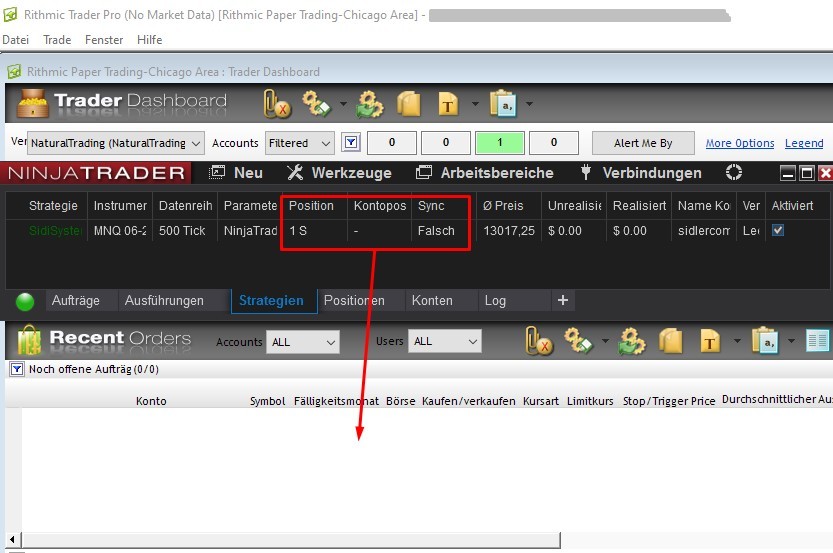Image resolution: width=833 pixels, height=553 pixels.
Task: Open Legend link
Action: click(x=804, y=143)
